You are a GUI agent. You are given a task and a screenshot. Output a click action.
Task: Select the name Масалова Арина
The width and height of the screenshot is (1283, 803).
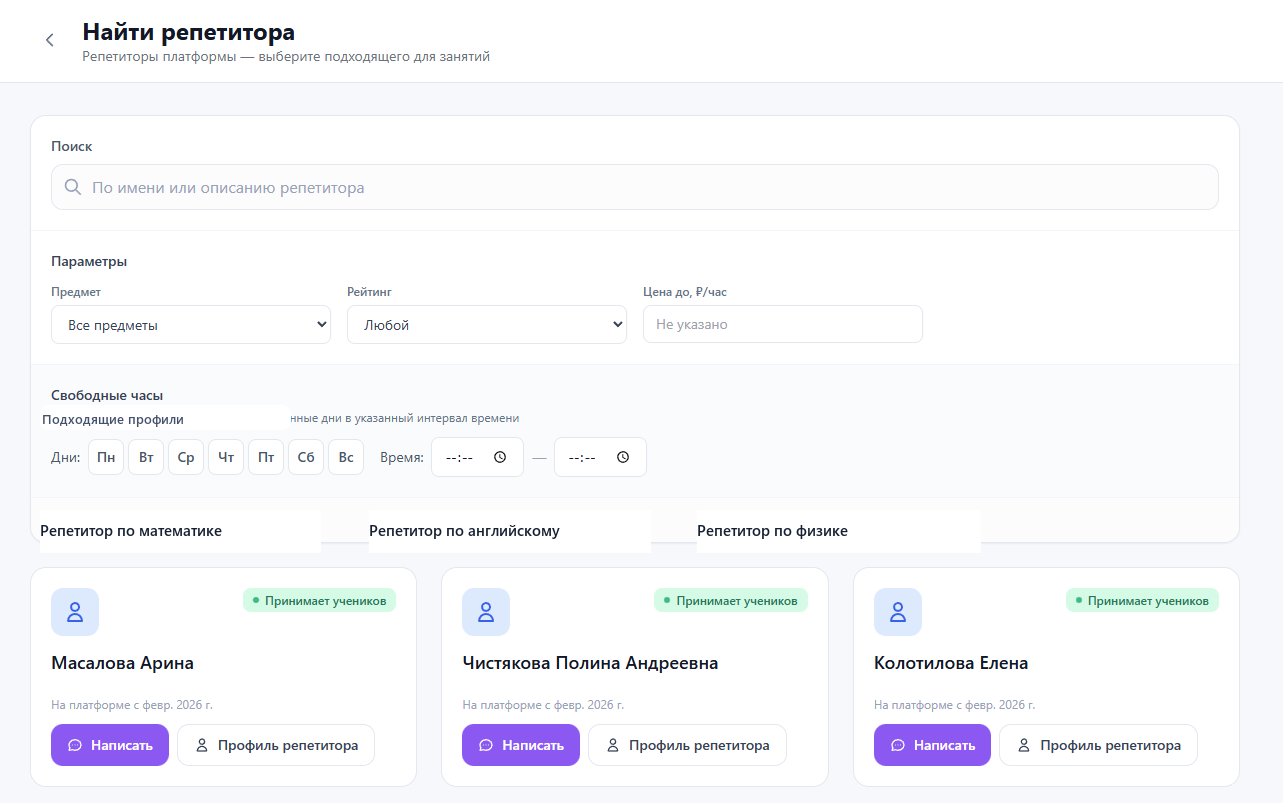(x=122, y=663)
